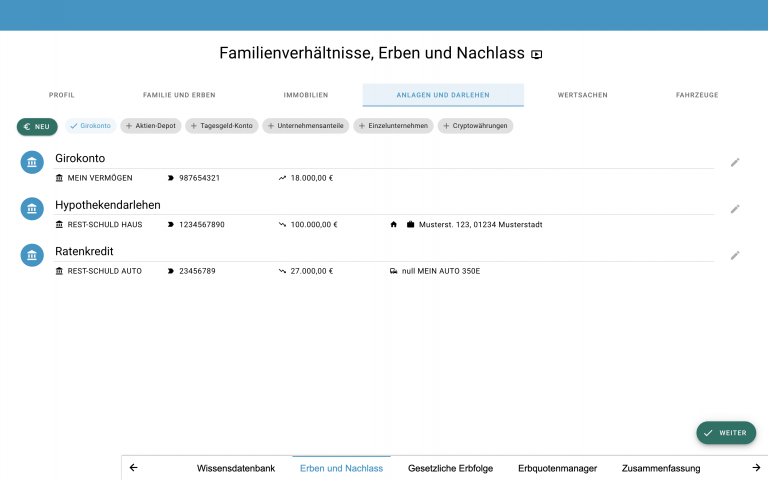768x480 pixels.
Task: Switch to the WERTSACHEN tab
Action: pyautogui.click(x=583, y=95)
